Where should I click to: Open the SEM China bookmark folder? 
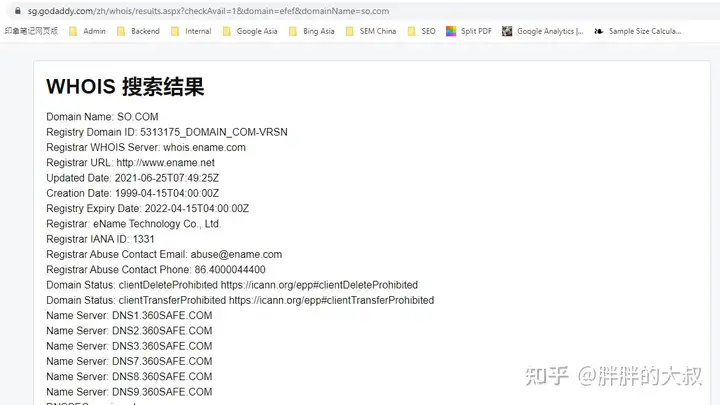371,31
